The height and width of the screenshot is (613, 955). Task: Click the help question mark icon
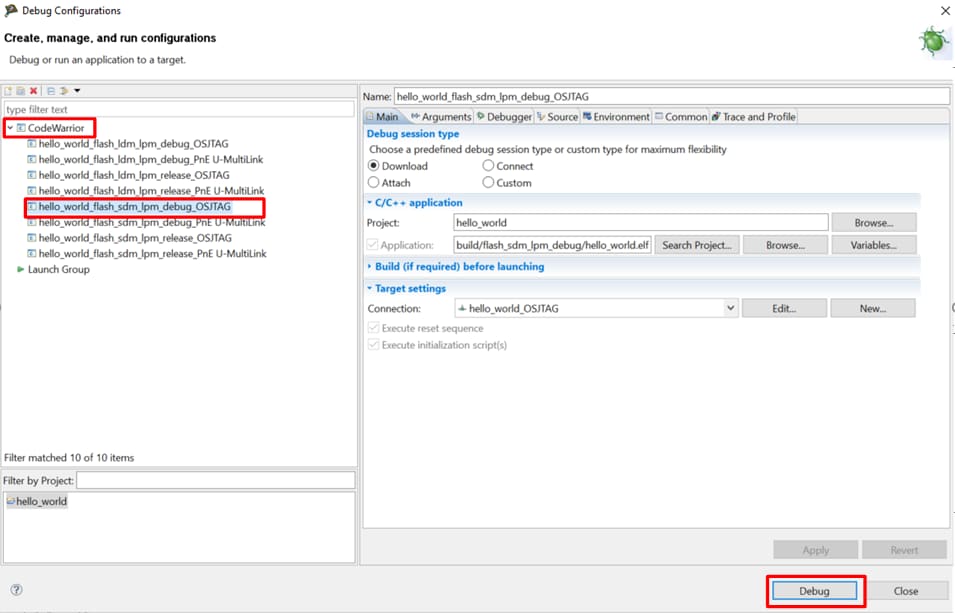tap(16, 590)
